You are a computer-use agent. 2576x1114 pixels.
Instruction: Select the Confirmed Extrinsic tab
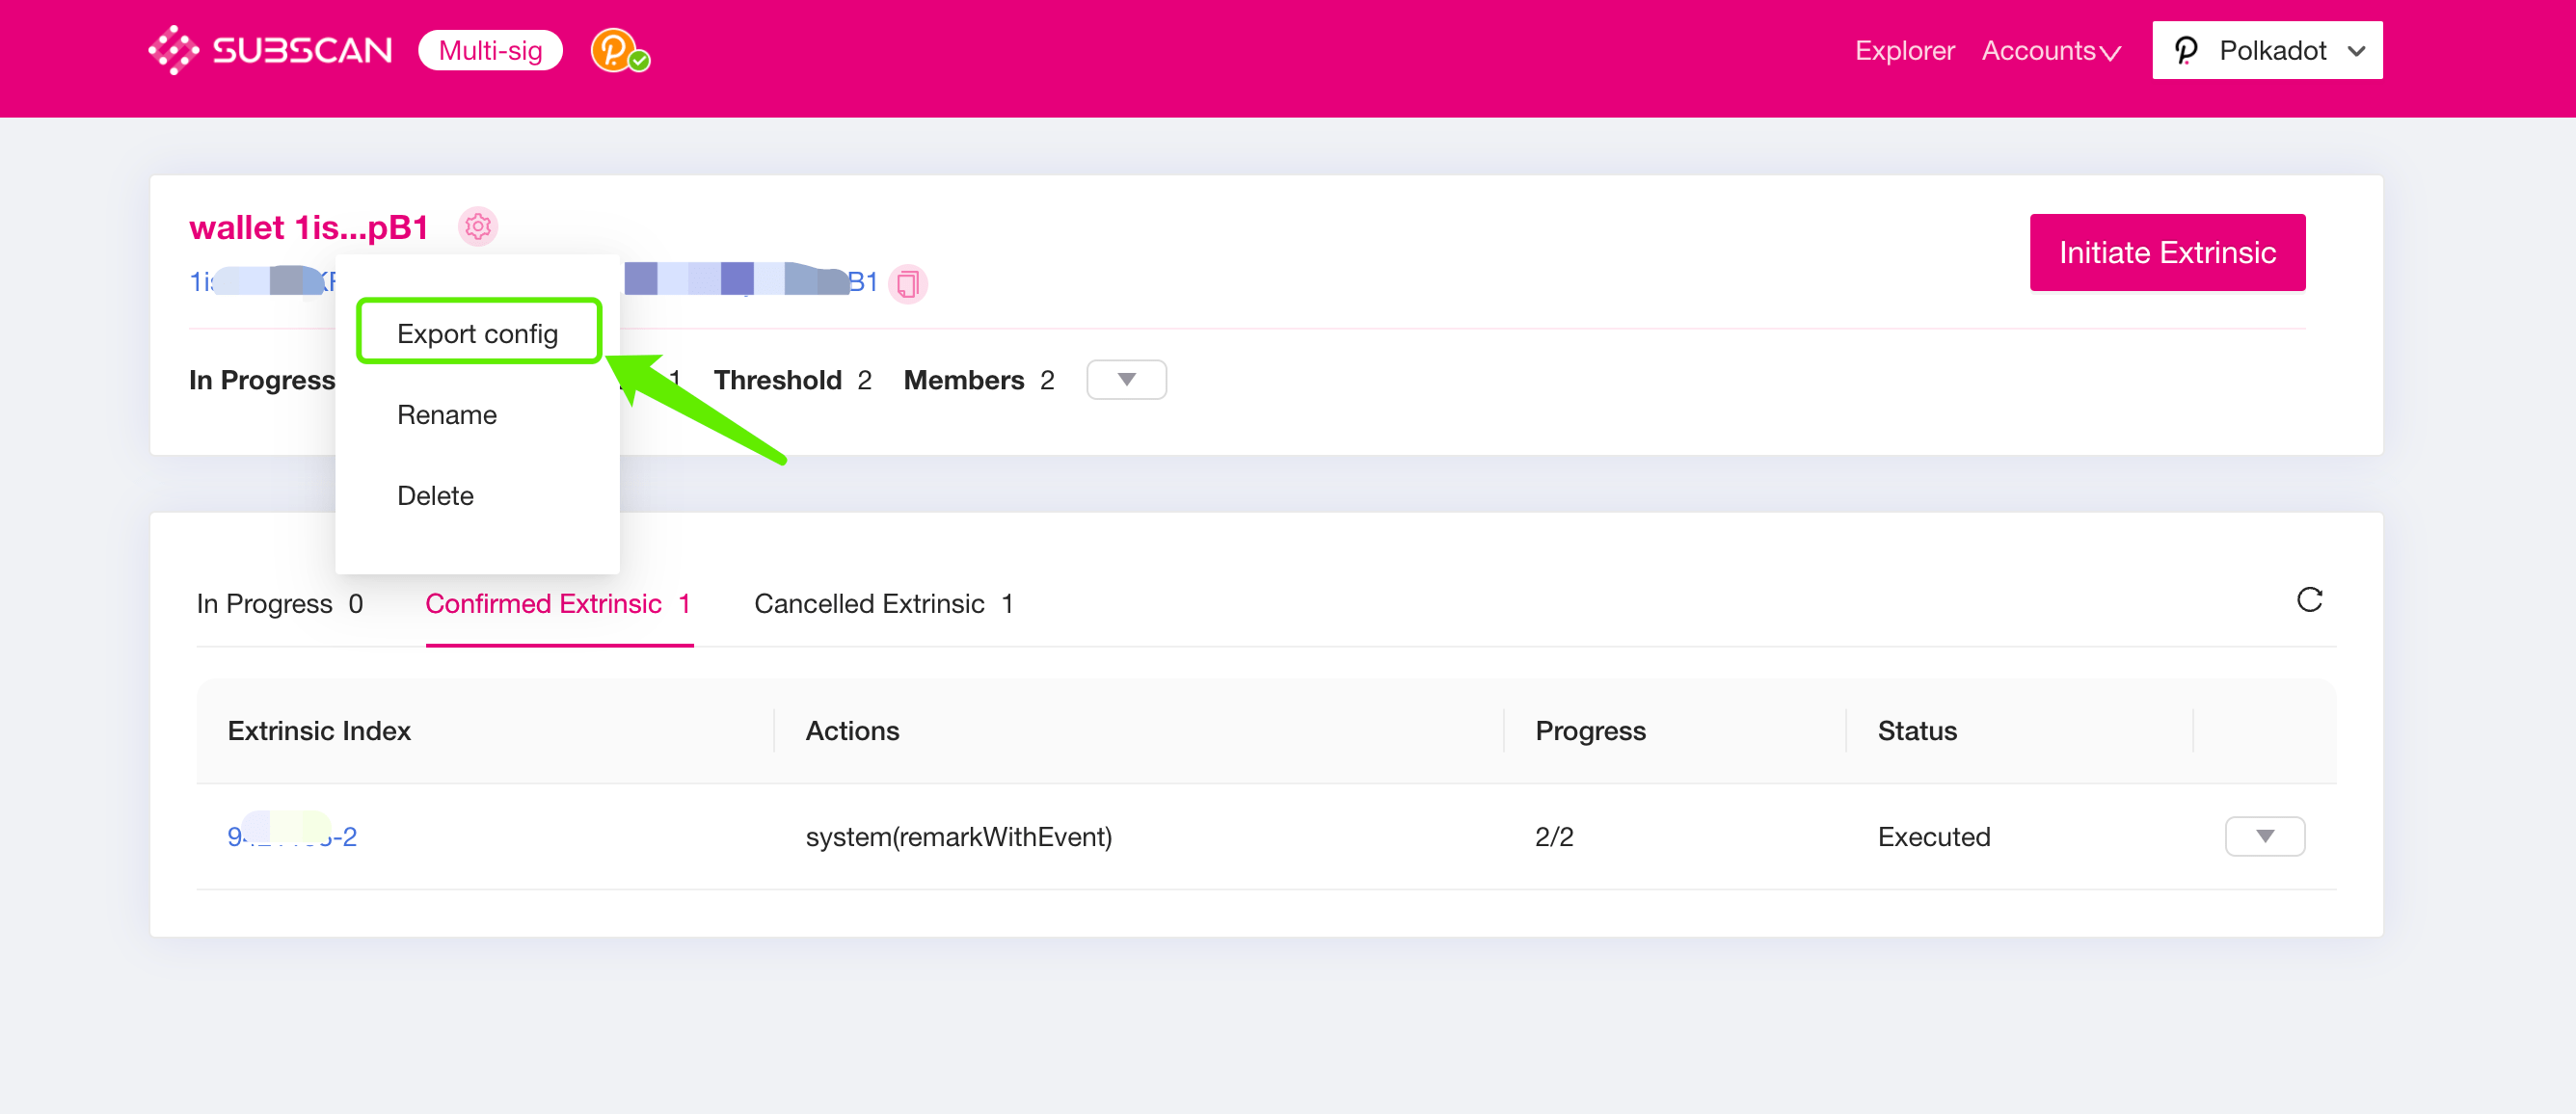click(558, 603)
